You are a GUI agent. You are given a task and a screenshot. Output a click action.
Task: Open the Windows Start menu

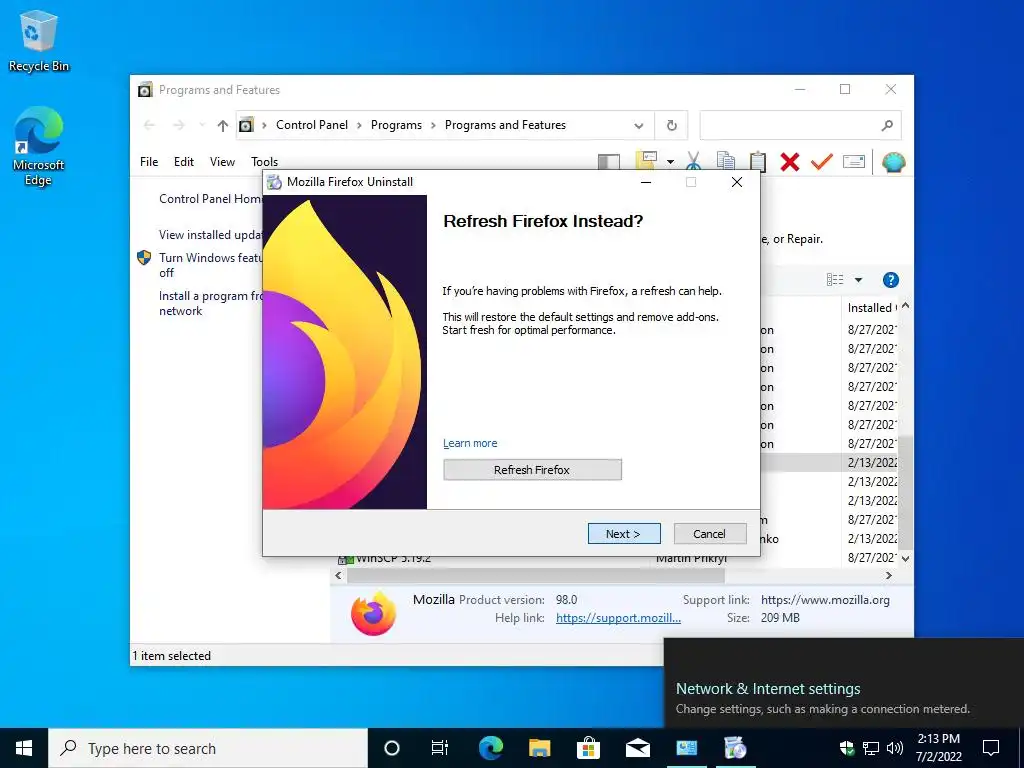(24, 748)
